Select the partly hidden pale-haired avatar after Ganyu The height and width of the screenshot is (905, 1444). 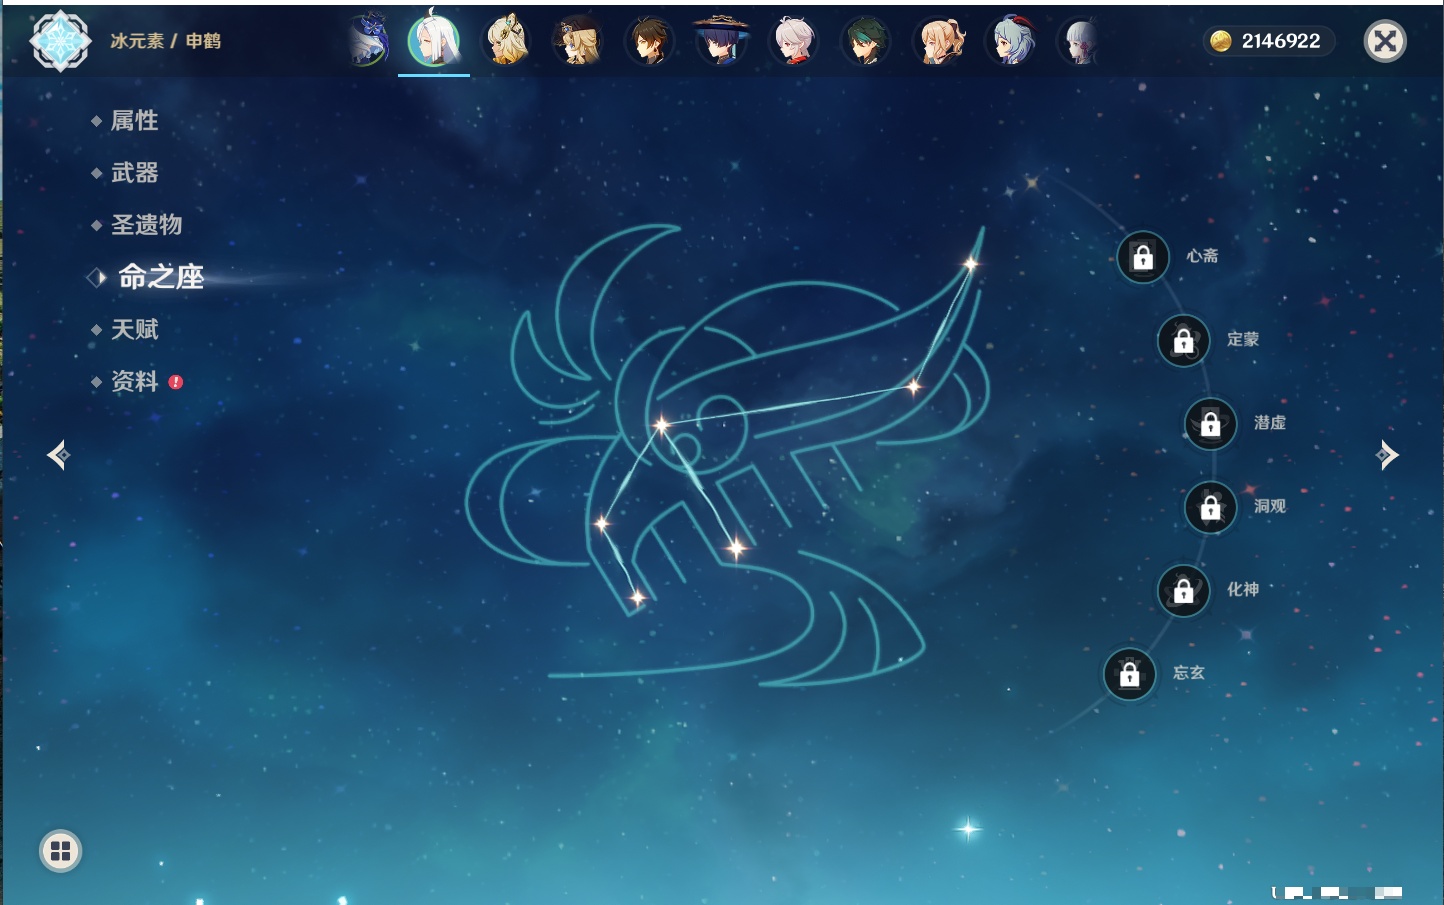click(1080, 41)
